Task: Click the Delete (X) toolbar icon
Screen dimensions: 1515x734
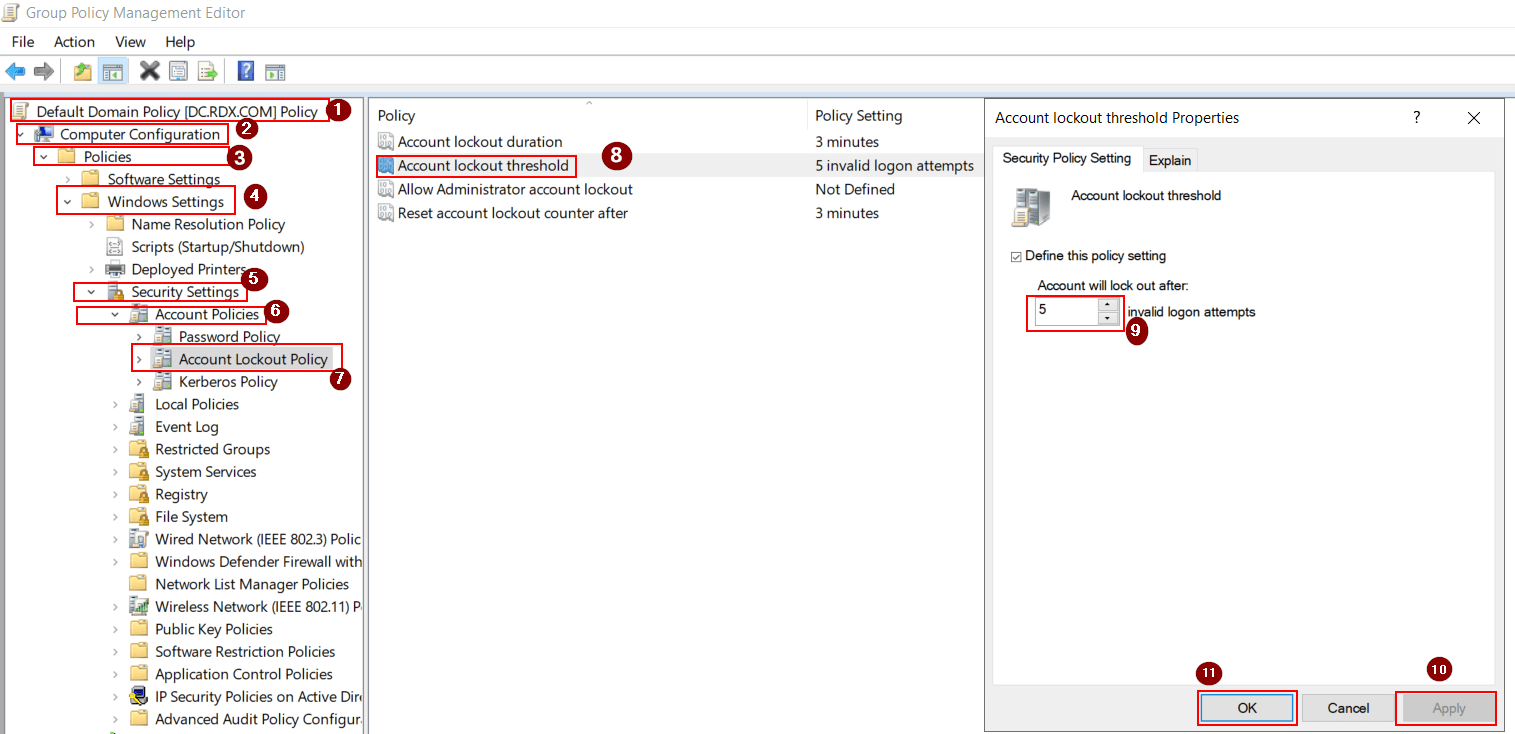Action: click(x=150, y=71)
